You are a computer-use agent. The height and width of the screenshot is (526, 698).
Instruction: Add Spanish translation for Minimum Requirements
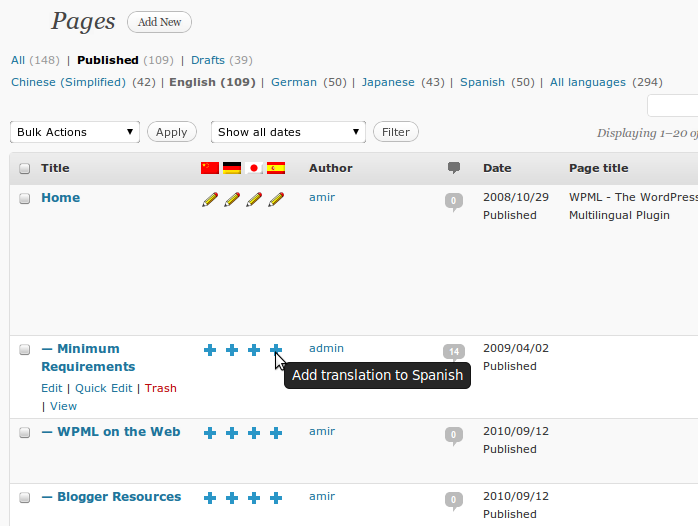coord(276,349)
